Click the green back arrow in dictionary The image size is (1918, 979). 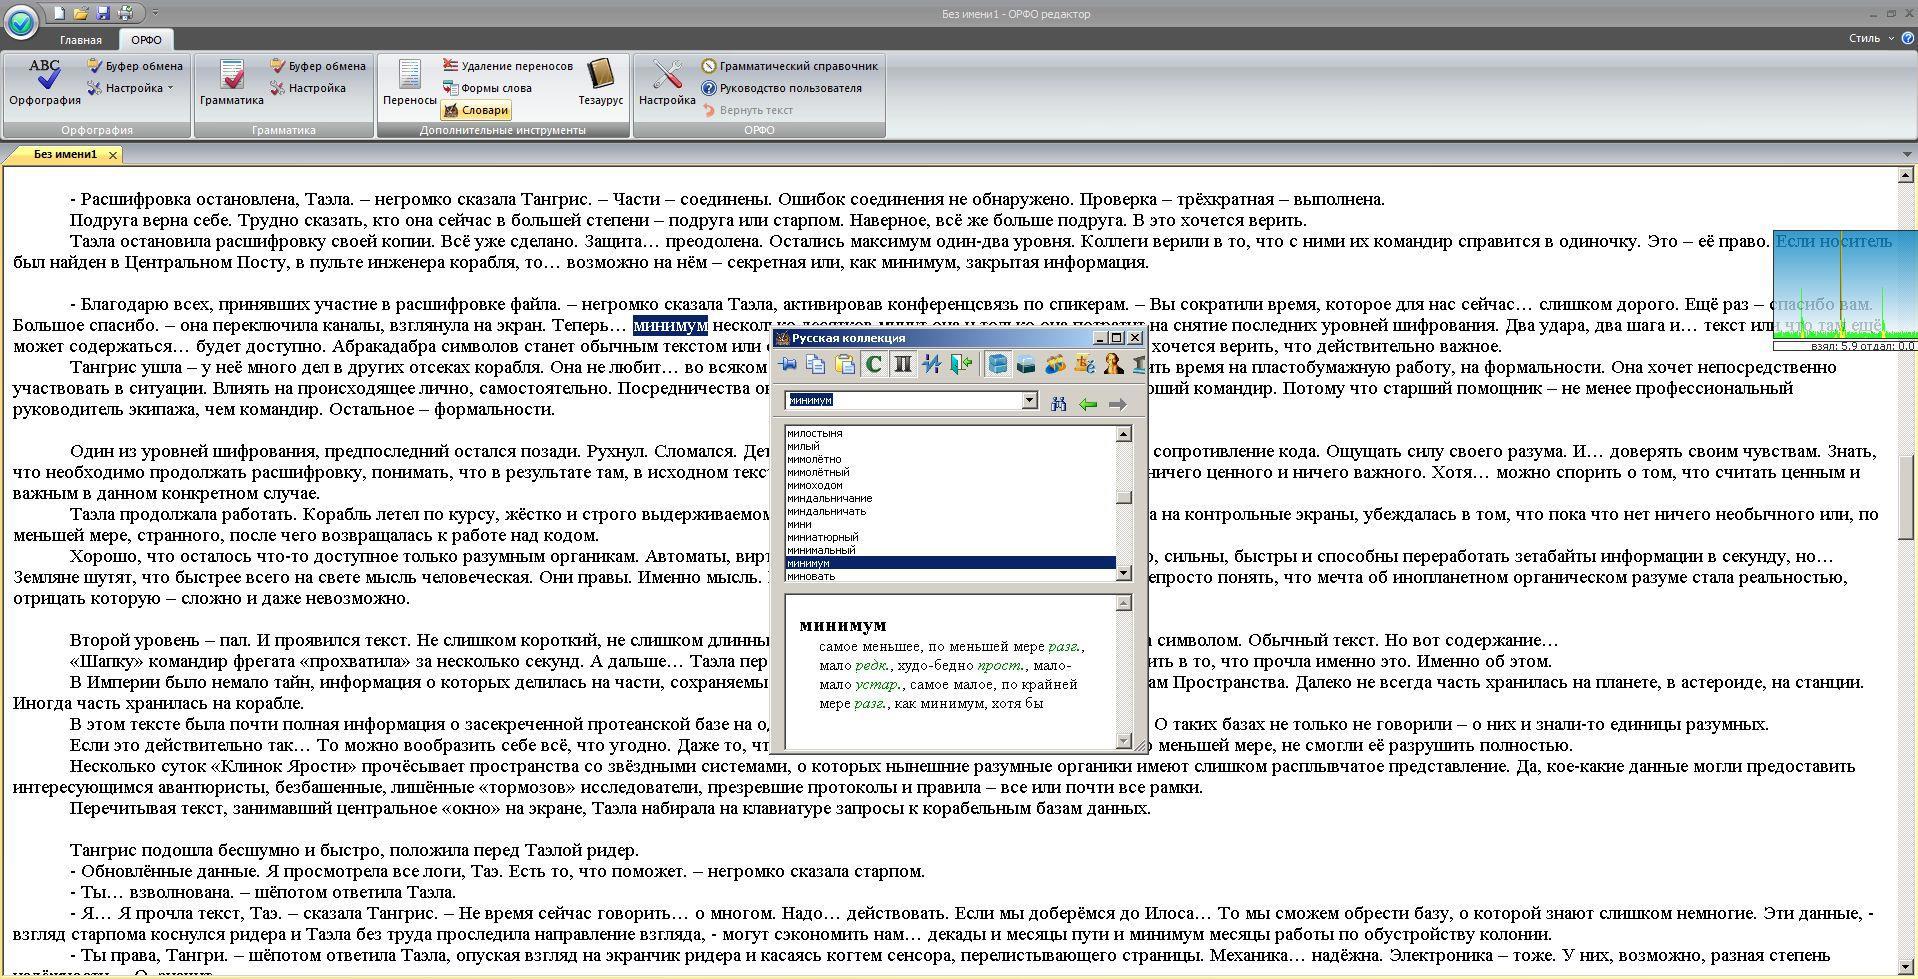click(x=1088, y=403)
